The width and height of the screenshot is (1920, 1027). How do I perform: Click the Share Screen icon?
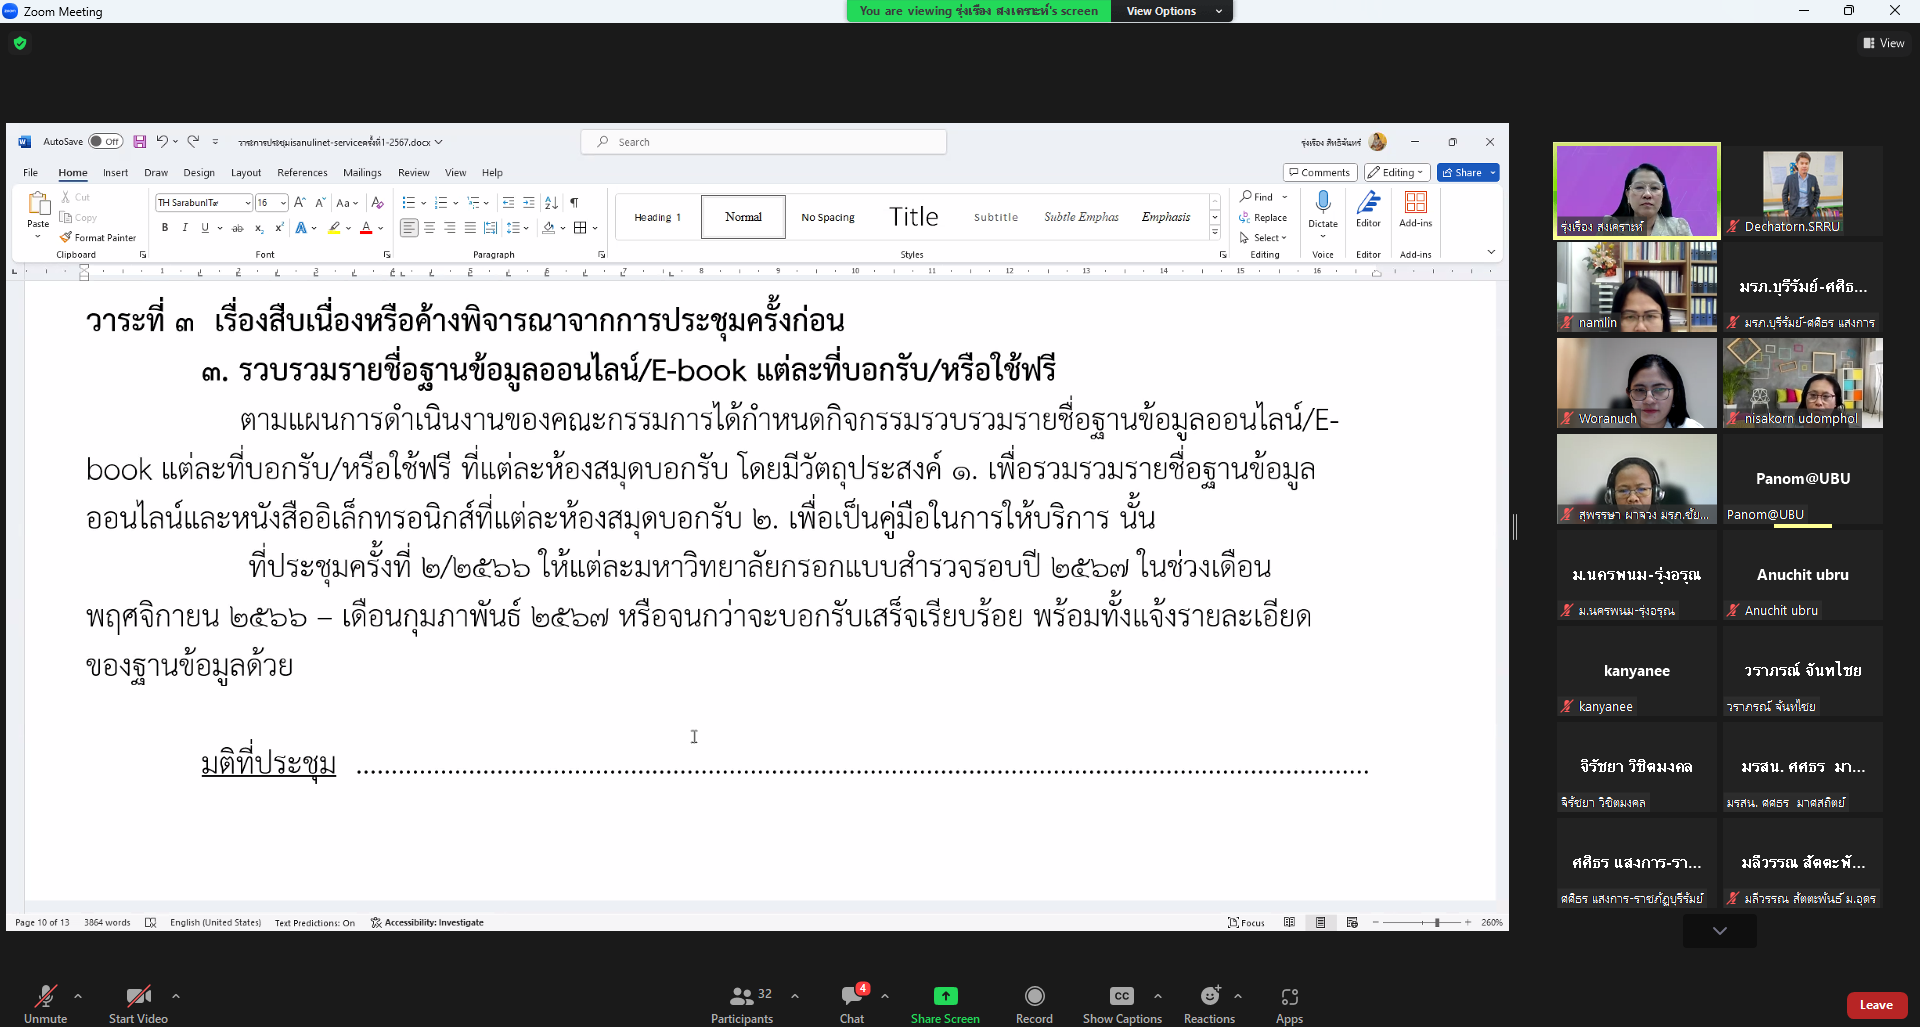[945, 997]
